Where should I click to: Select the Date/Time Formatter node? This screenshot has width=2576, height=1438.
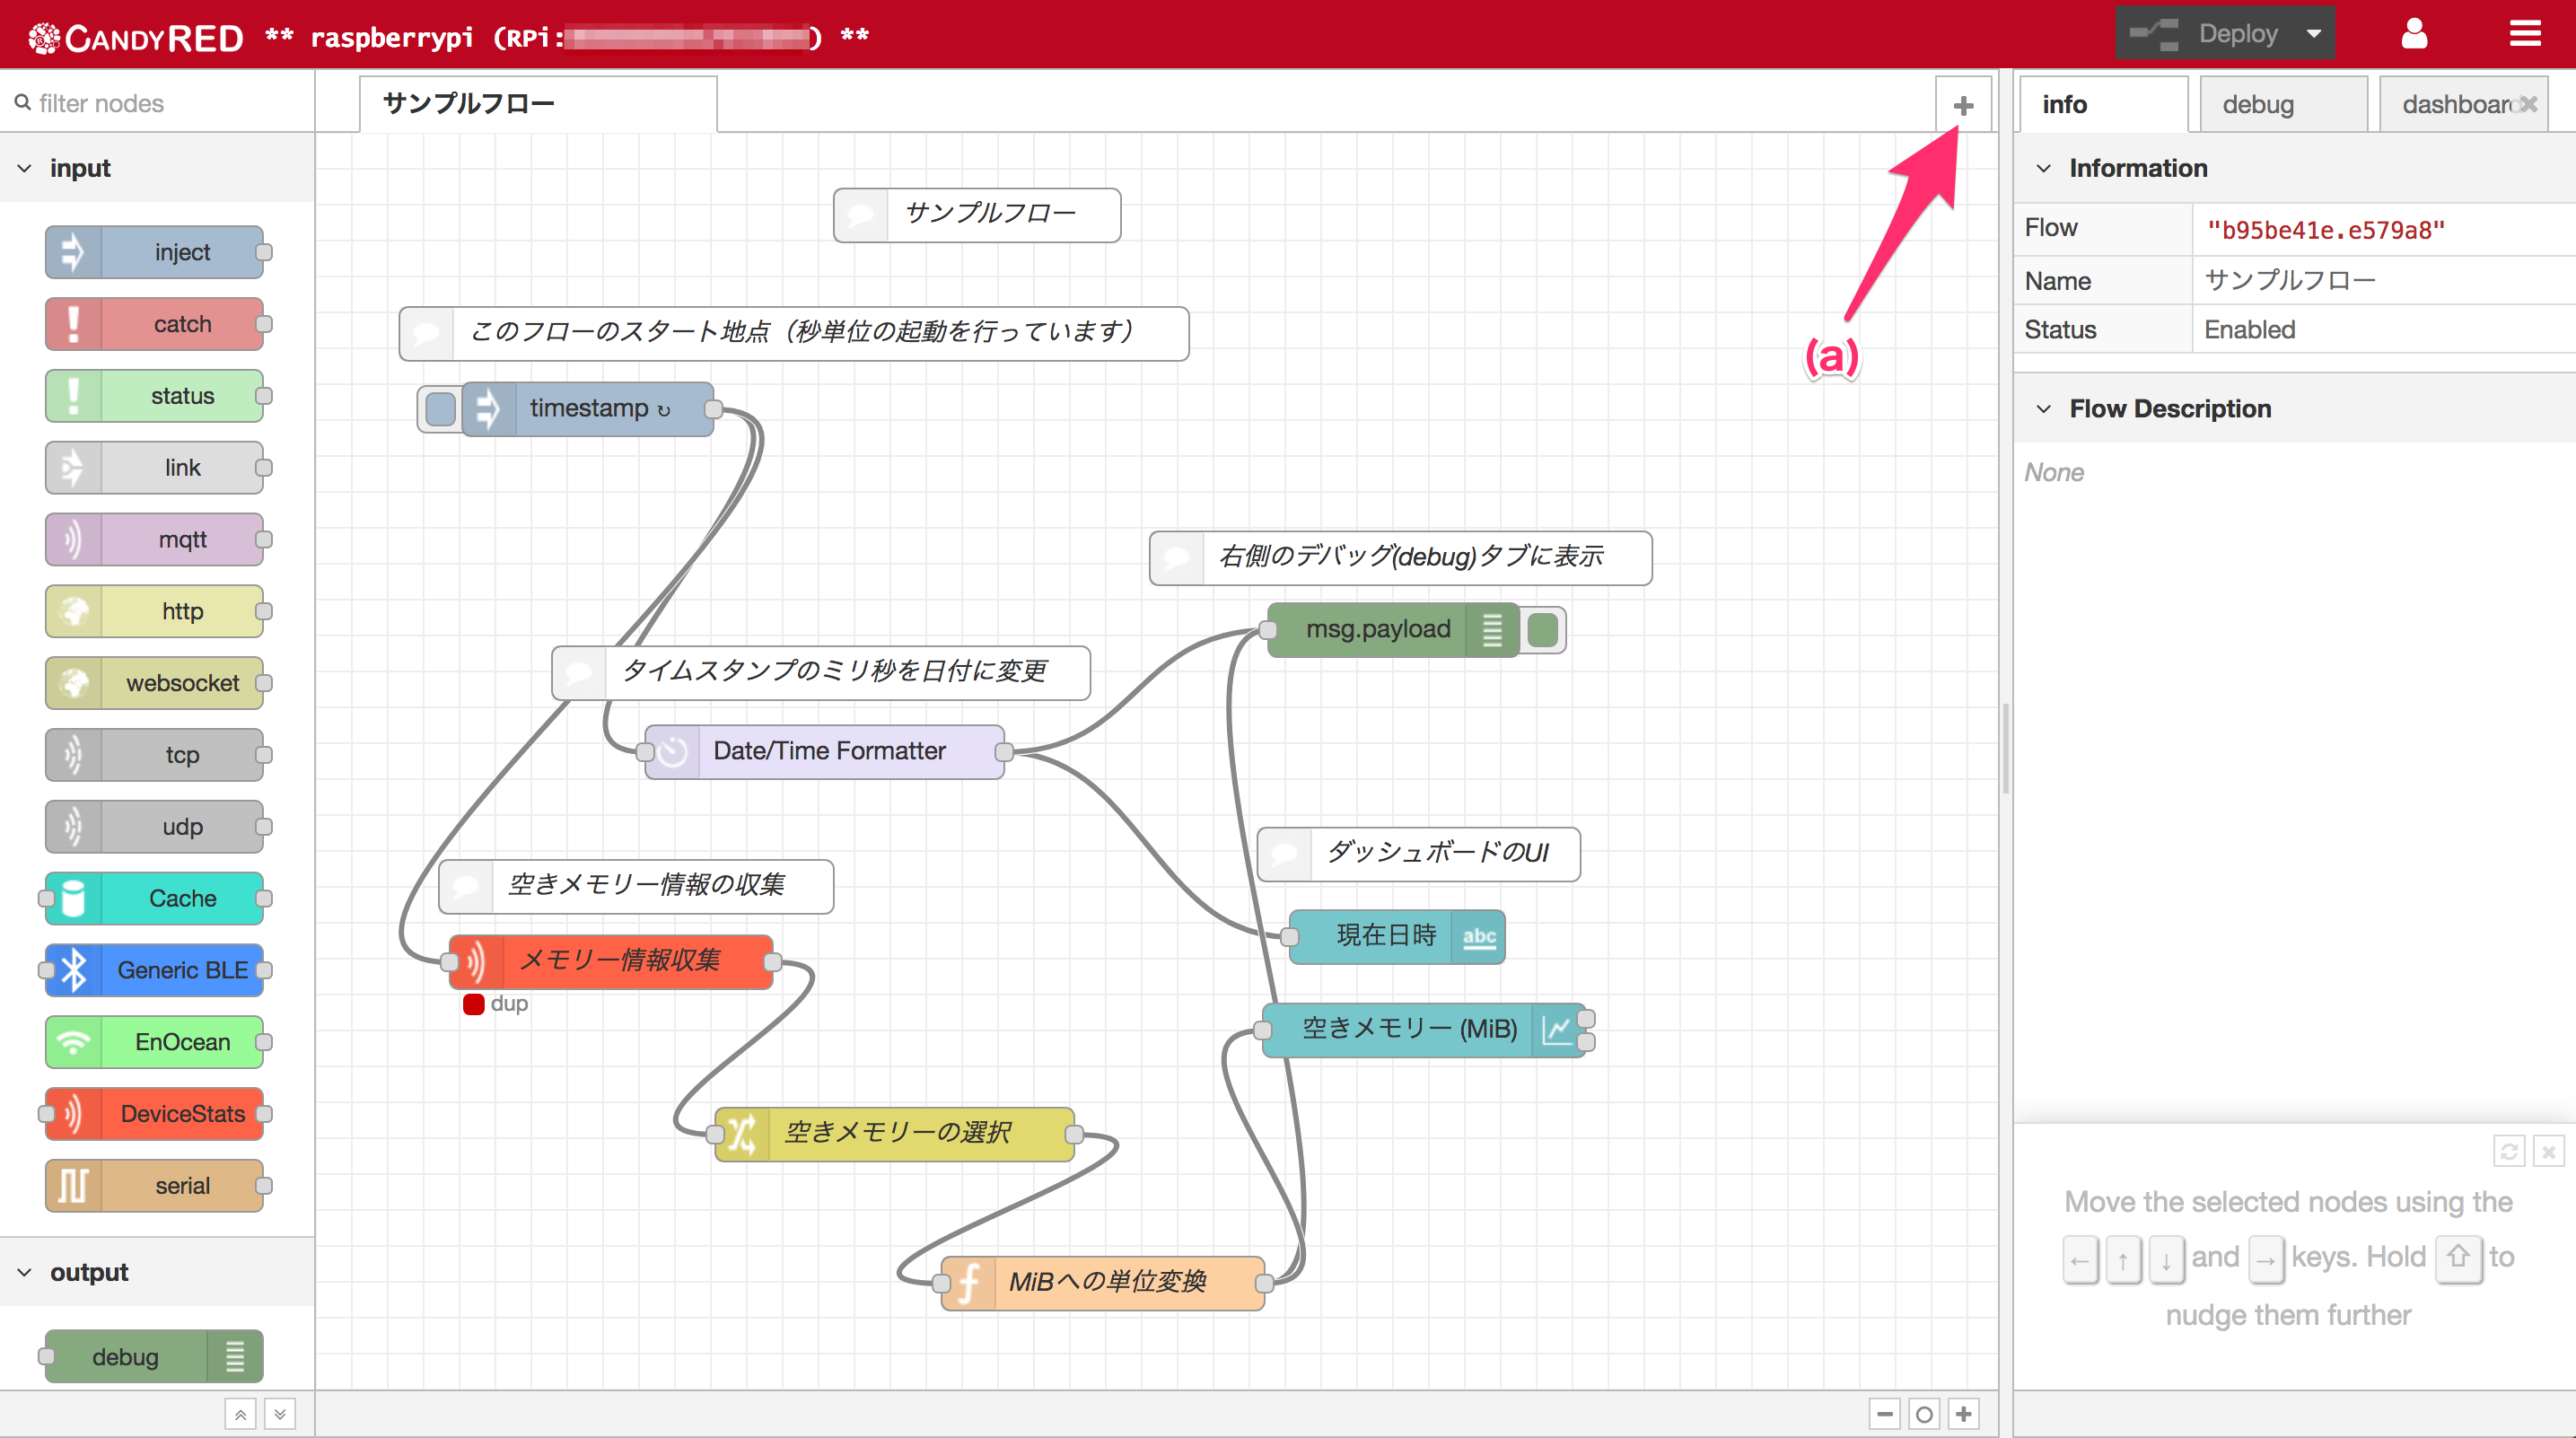pyautogui.click(x=825, y=752)
